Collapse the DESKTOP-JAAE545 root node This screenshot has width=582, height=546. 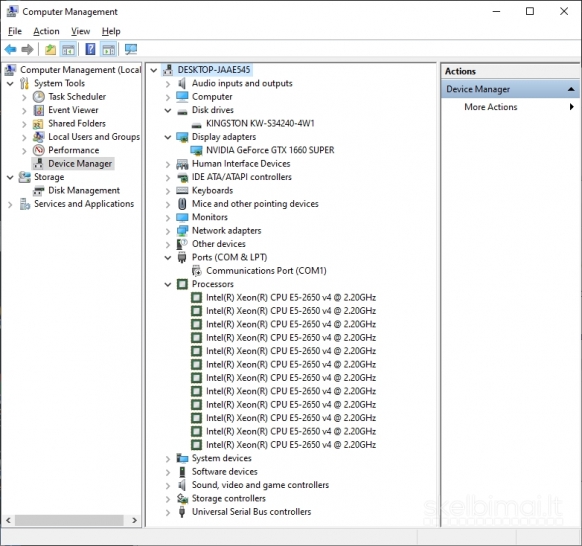[x=154, y=70]
